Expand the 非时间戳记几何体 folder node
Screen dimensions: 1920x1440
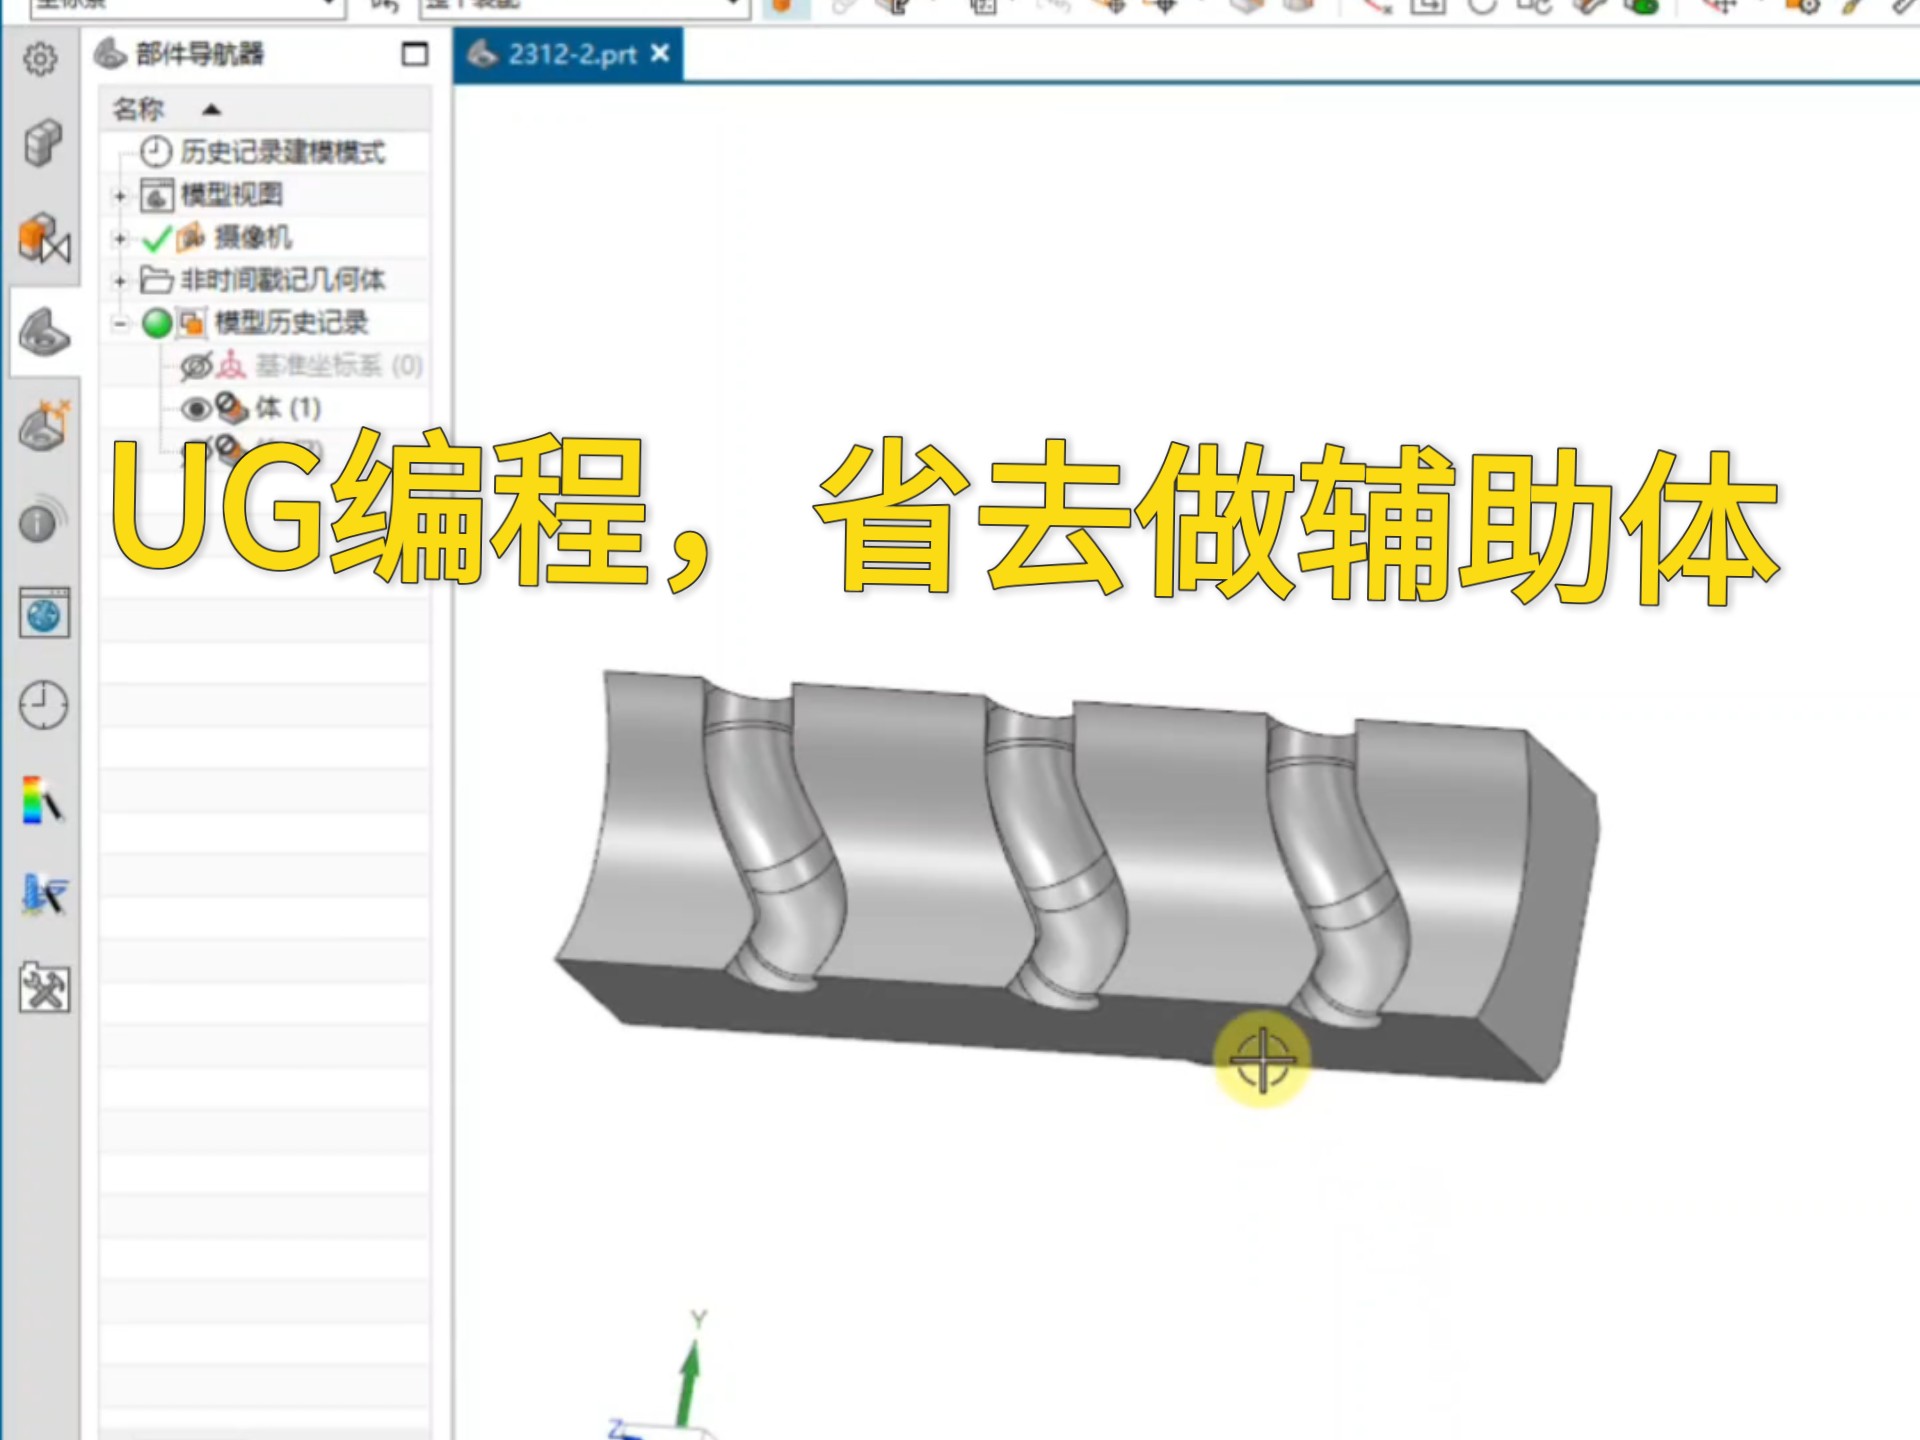(x=119, y=281)
